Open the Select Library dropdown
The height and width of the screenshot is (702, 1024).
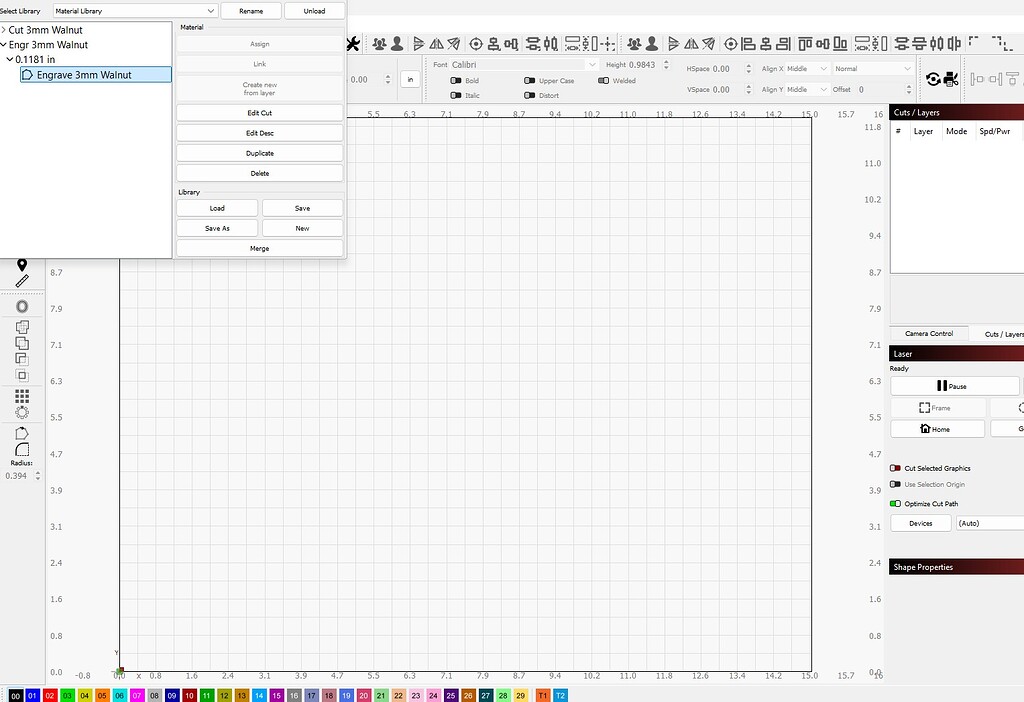[x=134, y=11]
